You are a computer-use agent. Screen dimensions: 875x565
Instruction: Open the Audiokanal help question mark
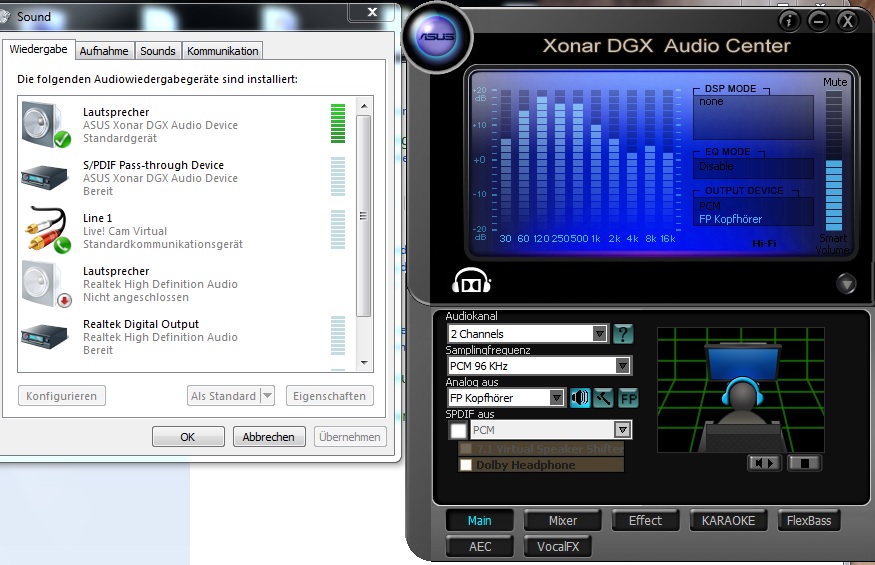click(x=623, y=334)
